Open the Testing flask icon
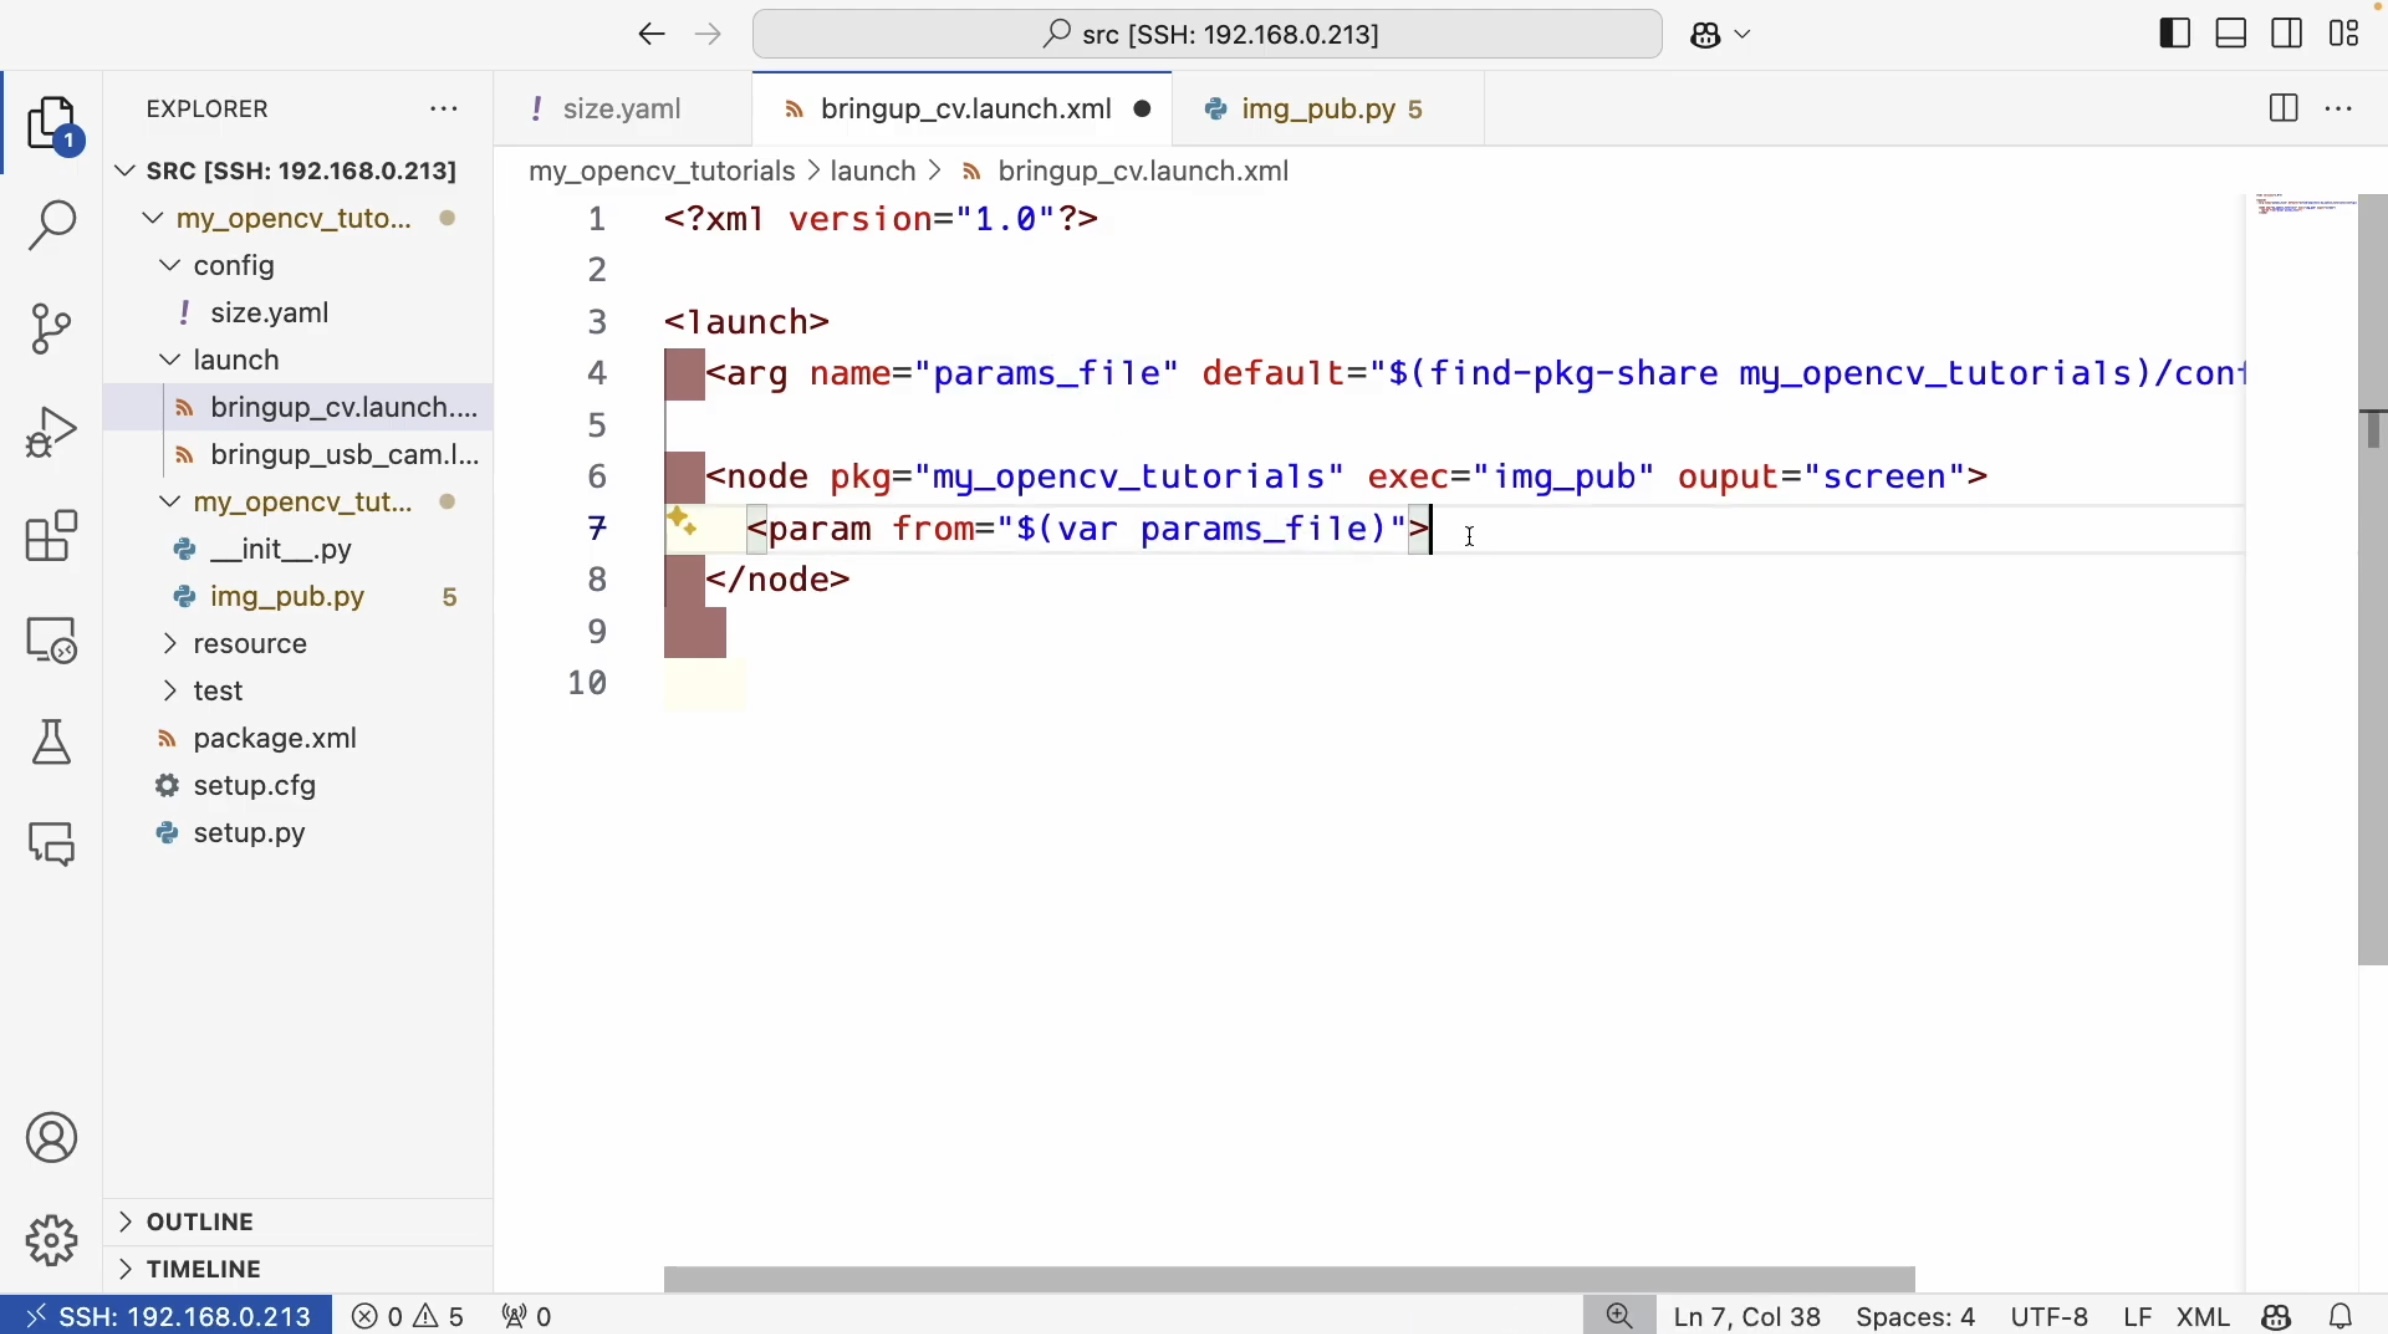This screenshot has height=1334, width=2388. 51,742
